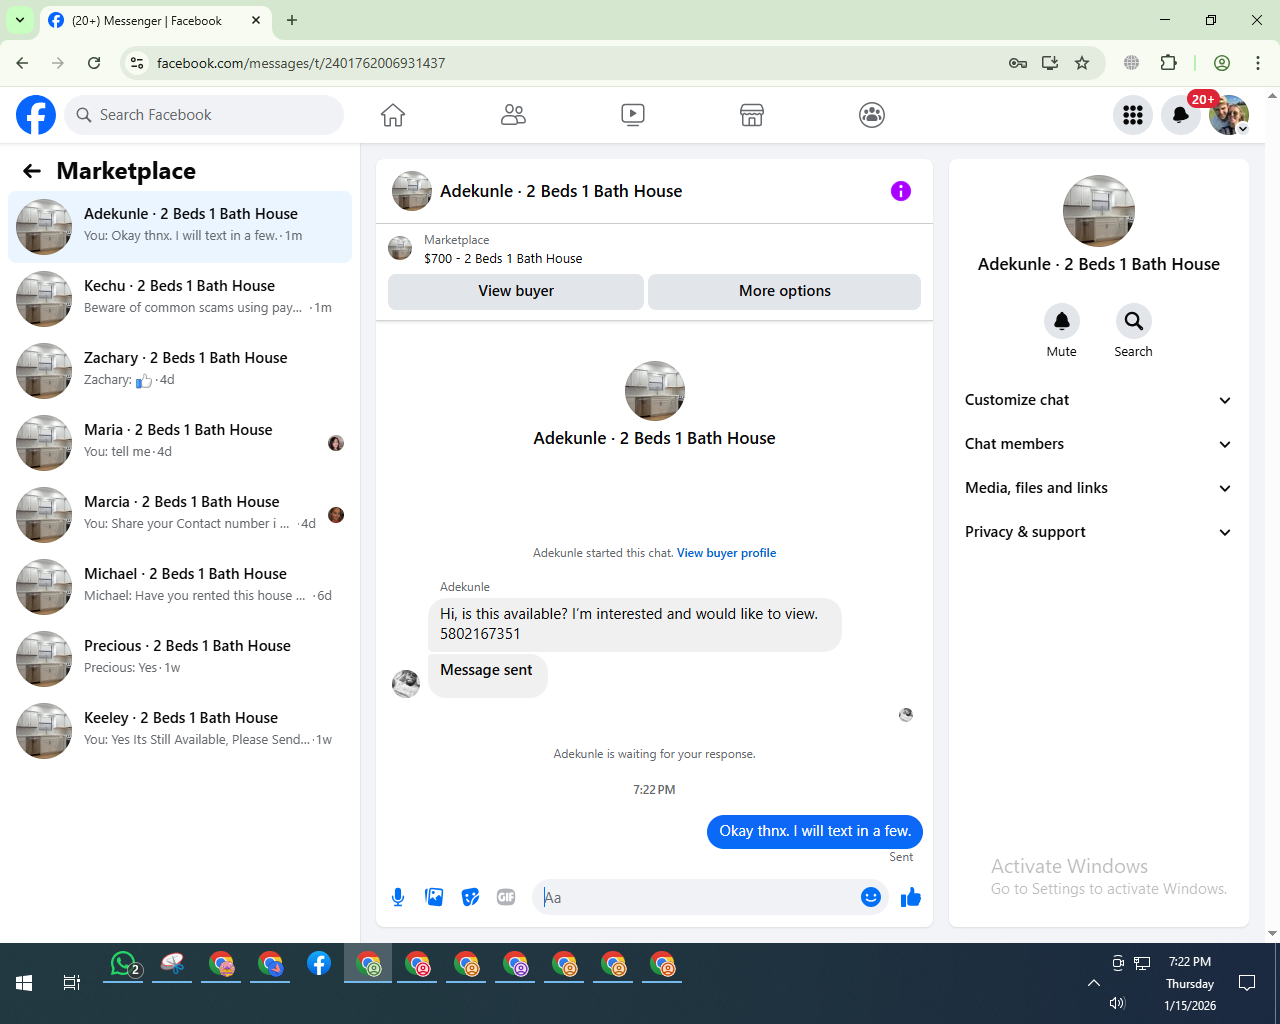
Task: Go to the Facebook Home feed icon
Action: (393, 115)
